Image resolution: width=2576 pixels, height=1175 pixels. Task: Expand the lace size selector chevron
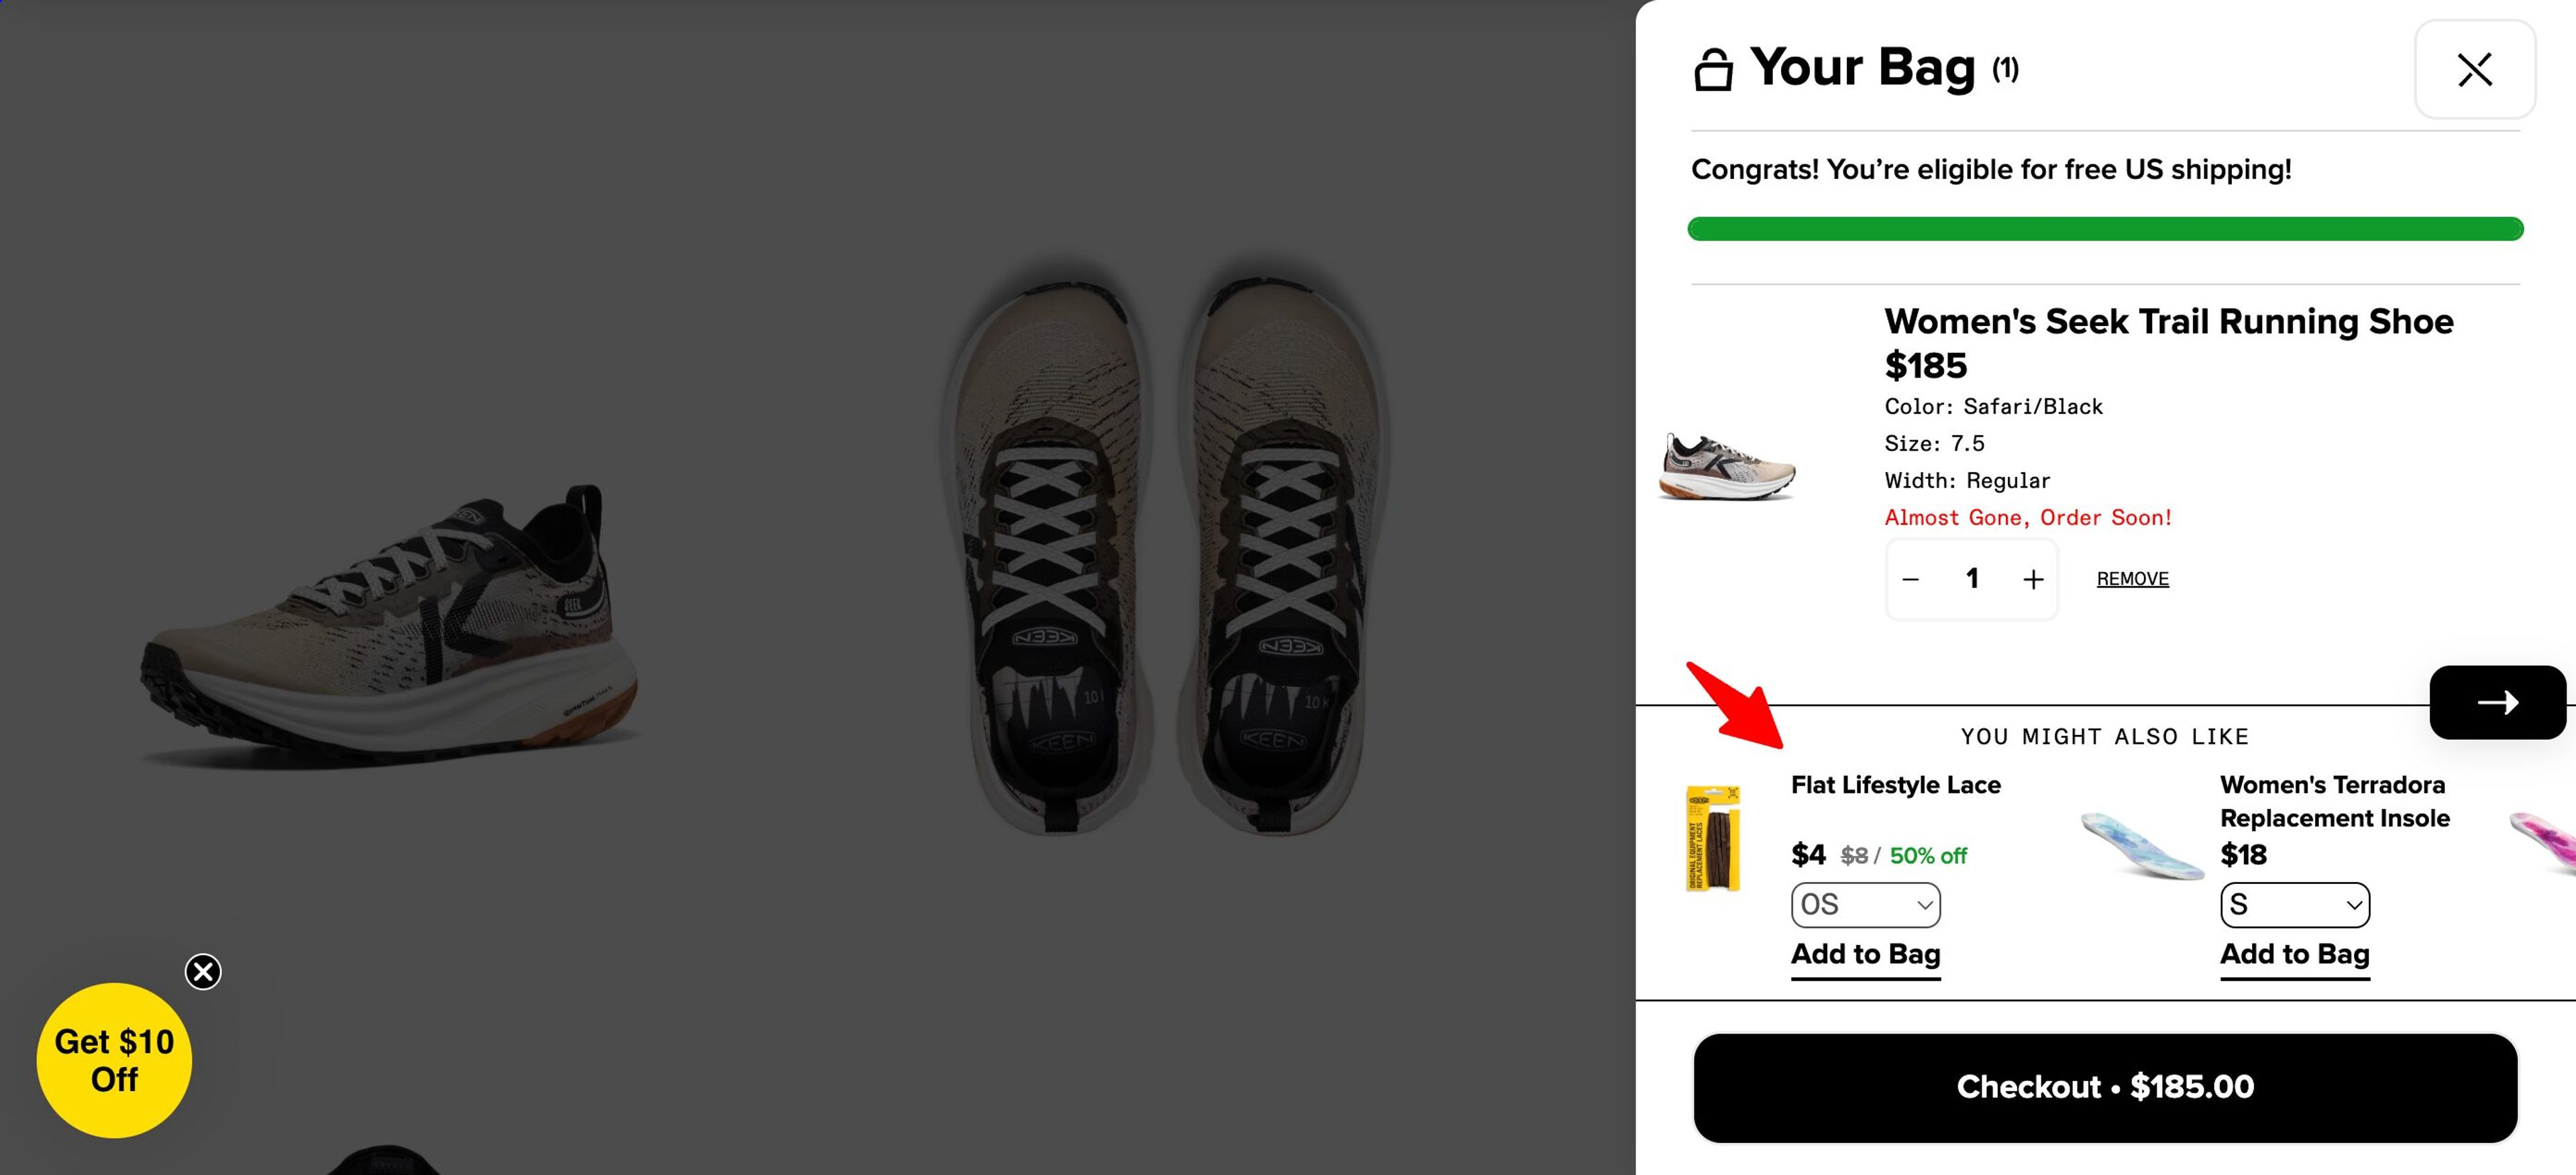(x=1925, y=904)
